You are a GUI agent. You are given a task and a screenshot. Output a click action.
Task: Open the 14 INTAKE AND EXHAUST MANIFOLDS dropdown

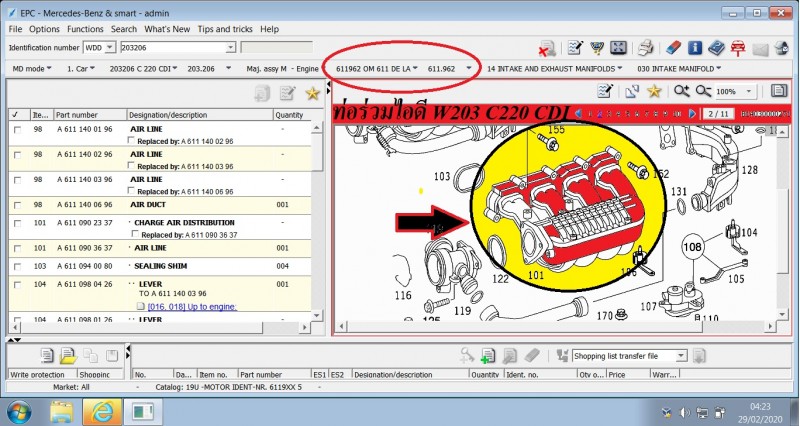(x=555, y=68)
